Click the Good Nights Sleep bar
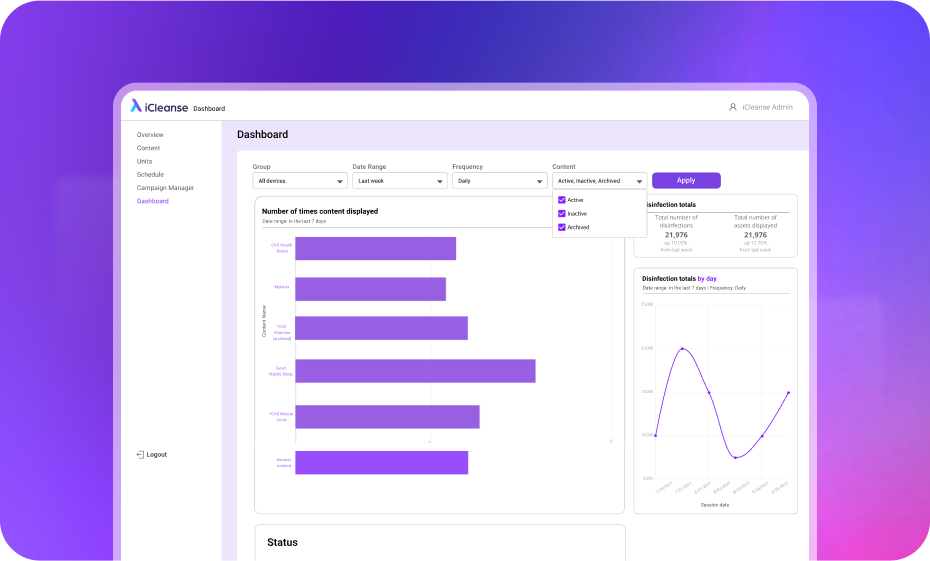This screenshot has width=930, height=561. [415, 371]
